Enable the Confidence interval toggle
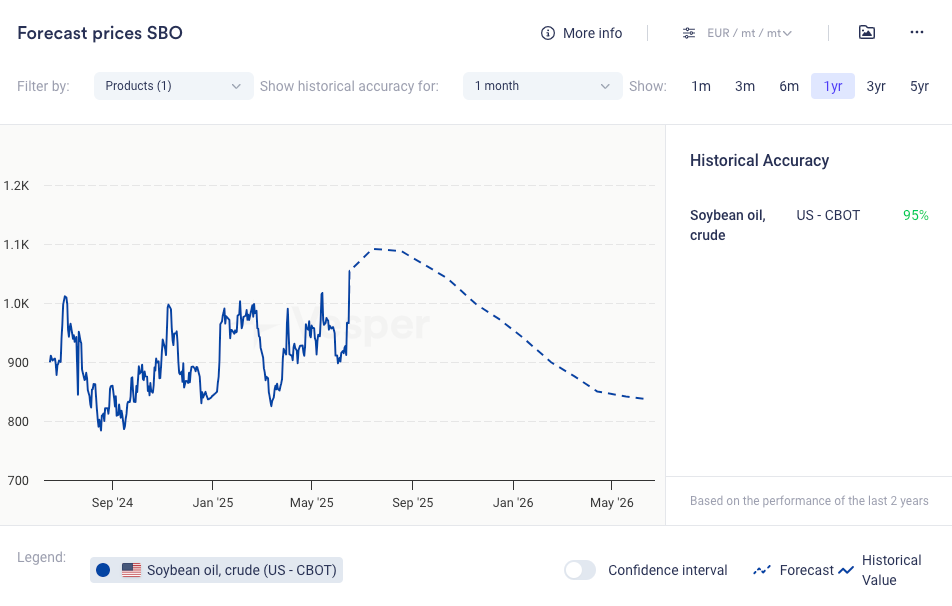952x606 pixels. [x=580, y=570]
